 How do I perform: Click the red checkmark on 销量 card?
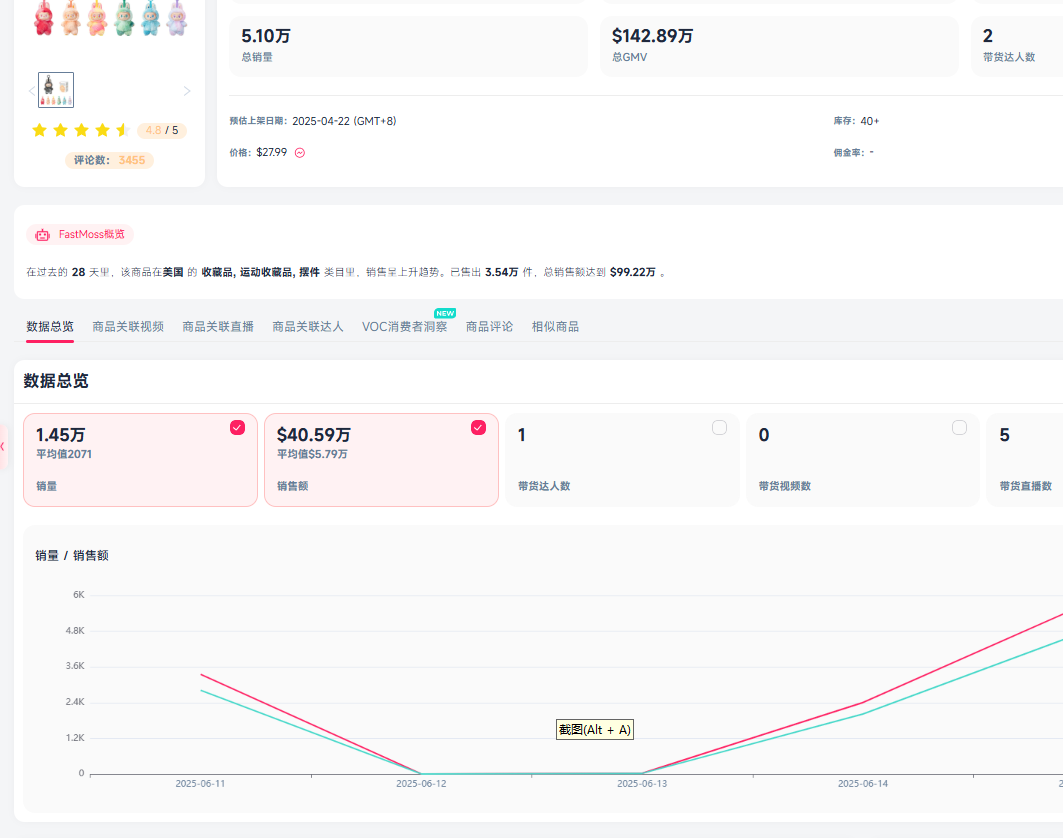click(x=237, y=427)
